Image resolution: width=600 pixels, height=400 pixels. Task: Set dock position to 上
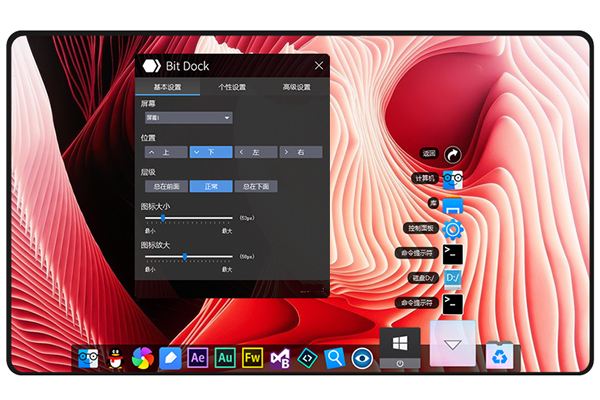tap(165, 152)
